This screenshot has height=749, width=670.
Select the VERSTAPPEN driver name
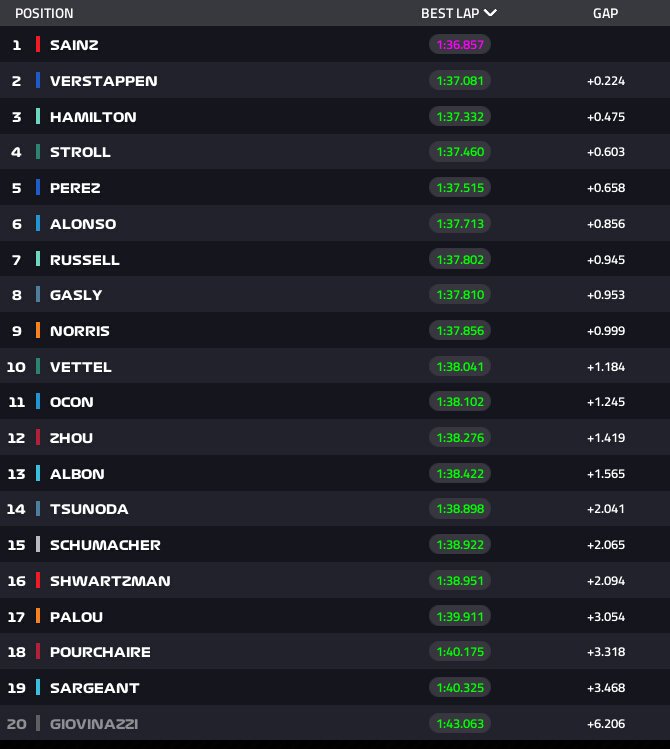click(x=103, y=81)
